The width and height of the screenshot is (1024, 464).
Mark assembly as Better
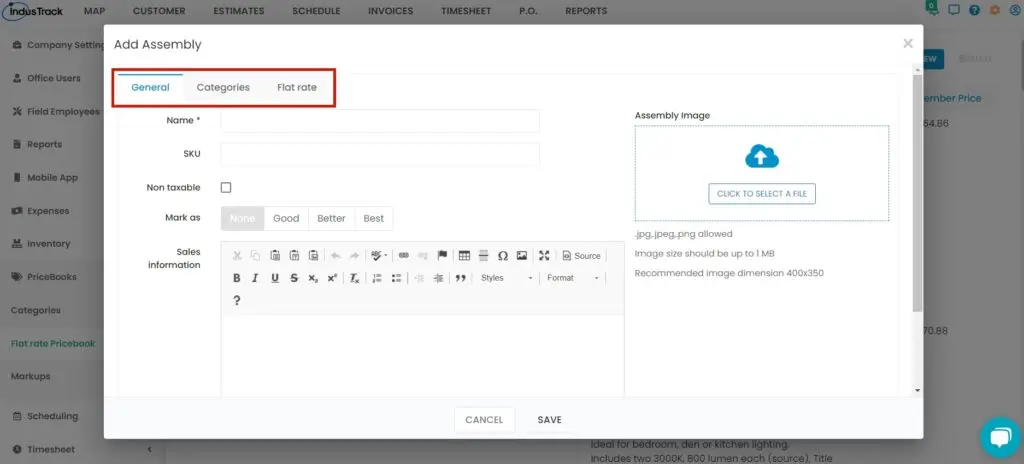point(331,218)
